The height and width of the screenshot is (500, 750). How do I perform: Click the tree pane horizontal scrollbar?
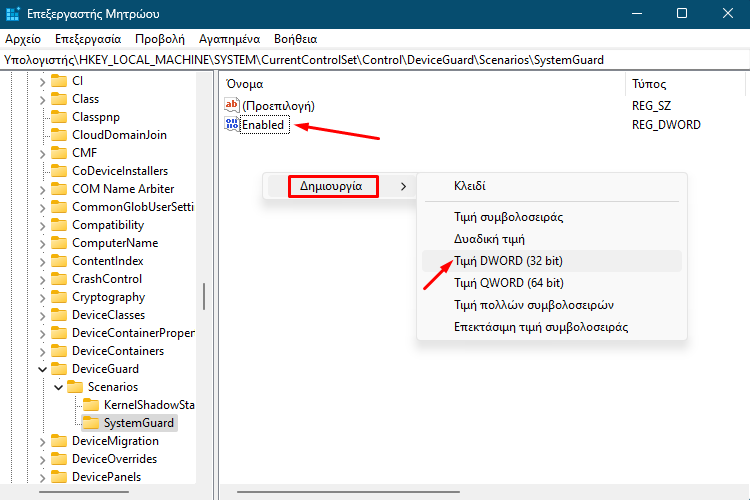point(84,492)
